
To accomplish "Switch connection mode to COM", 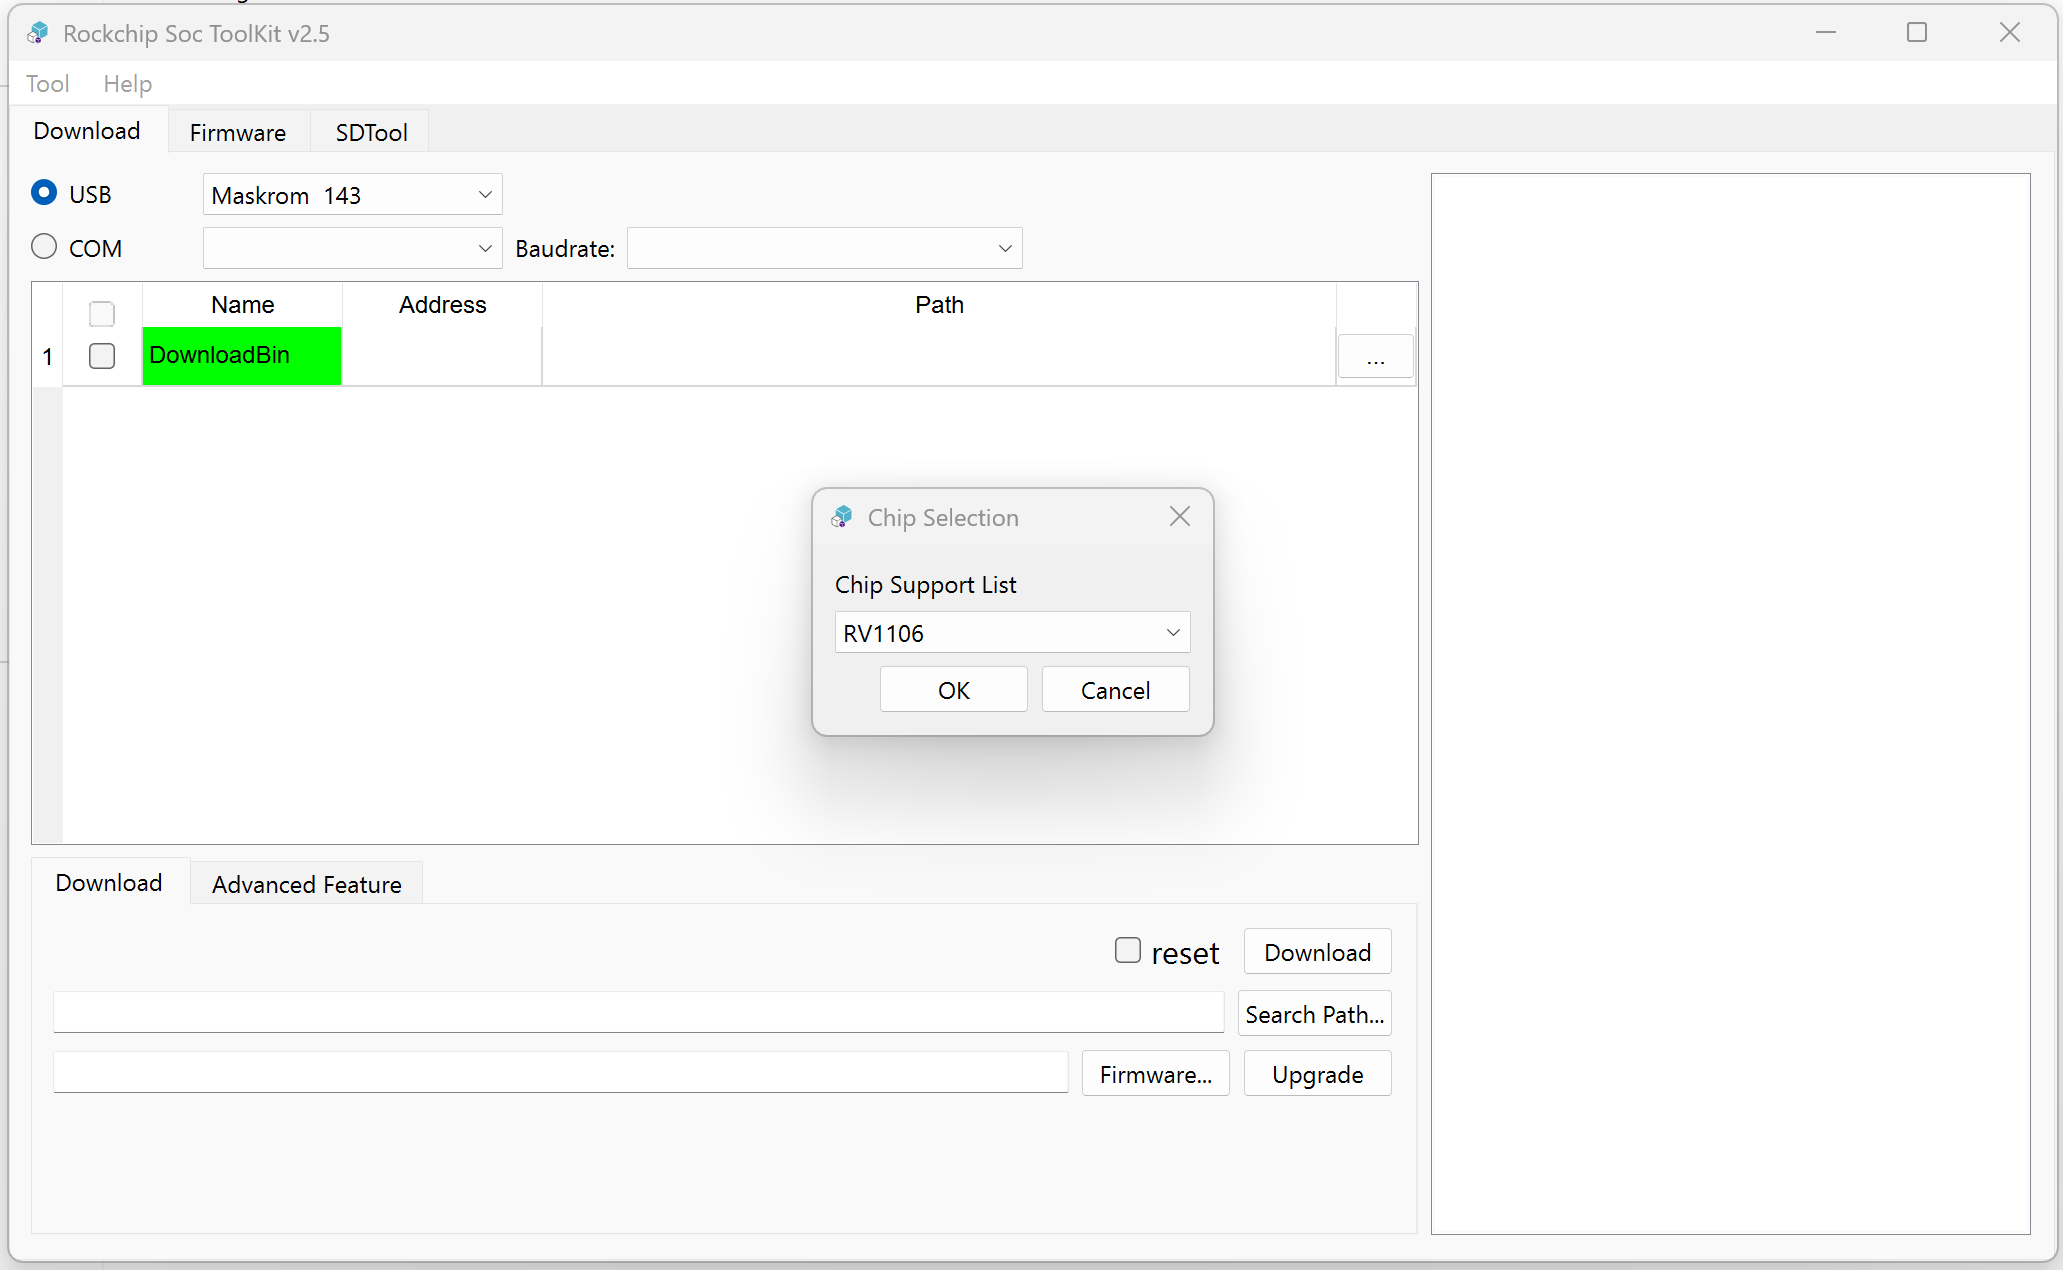I will 44,246.
